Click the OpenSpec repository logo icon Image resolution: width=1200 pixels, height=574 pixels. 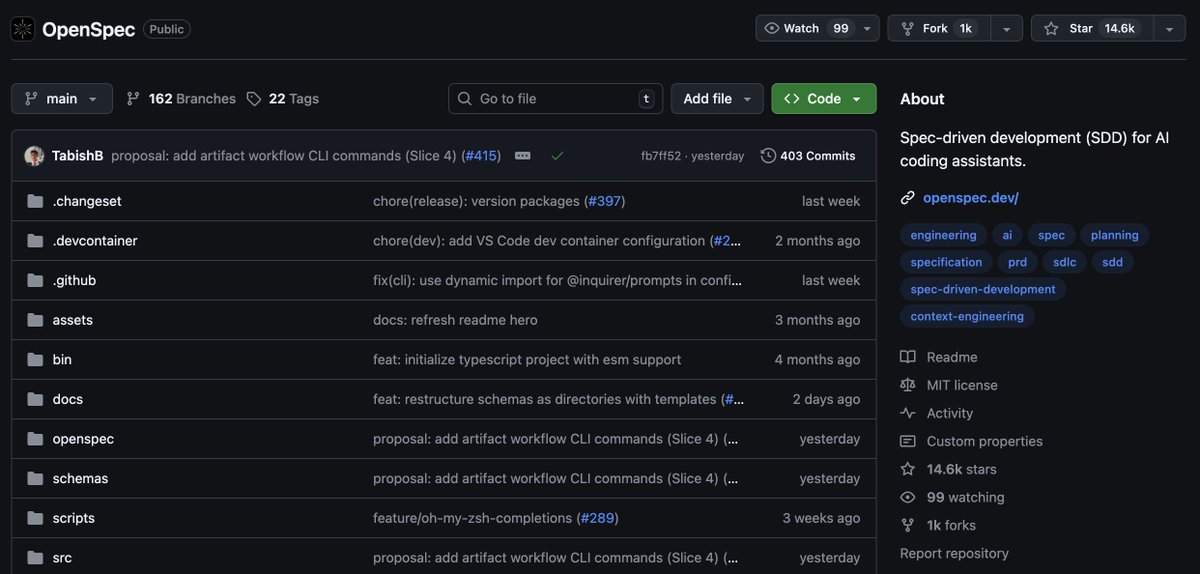[23, 29]
